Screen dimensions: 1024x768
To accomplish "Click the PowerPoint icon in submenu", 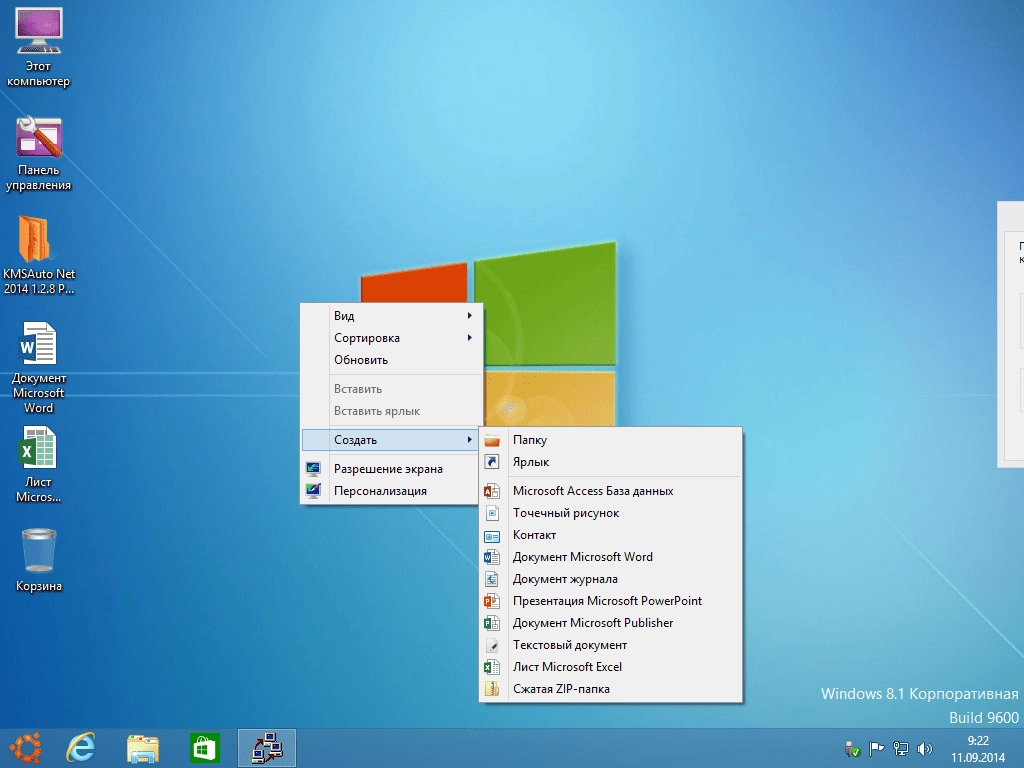I will coord(492,601).
